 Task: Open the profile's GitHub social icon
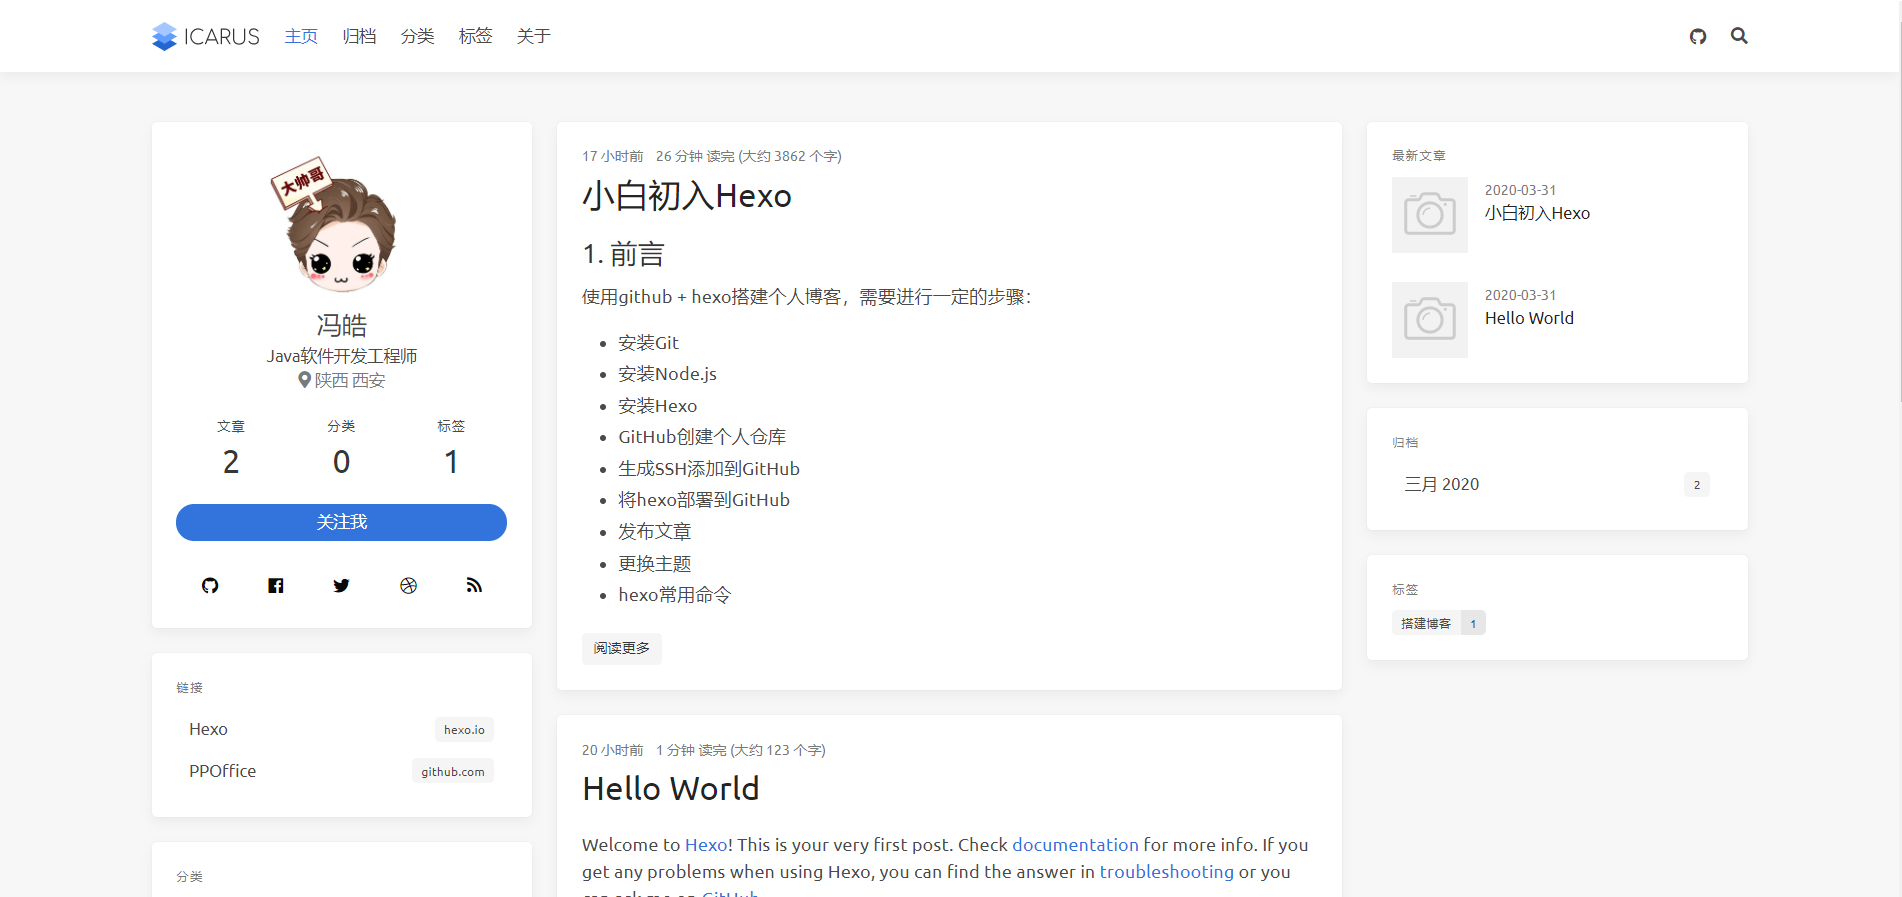click(x=210, y=586)
